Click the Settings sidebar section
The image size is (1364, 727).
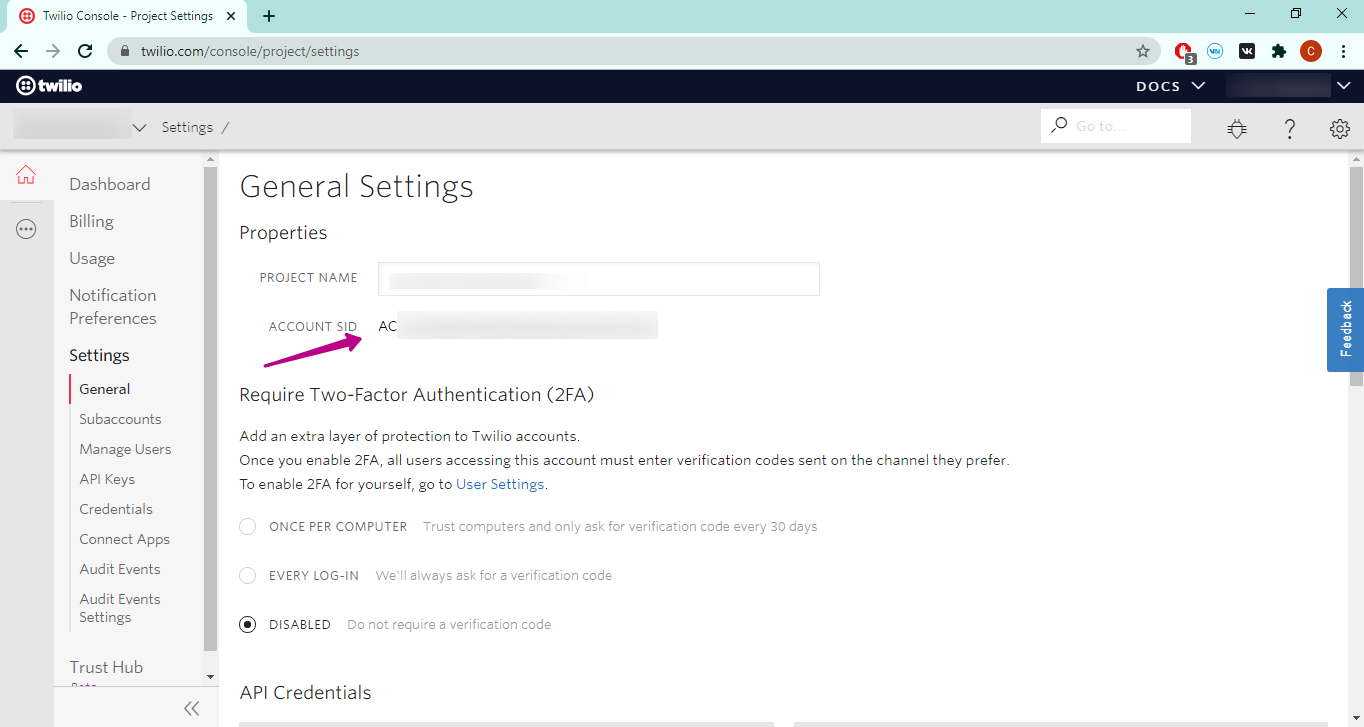coord(99,355)
